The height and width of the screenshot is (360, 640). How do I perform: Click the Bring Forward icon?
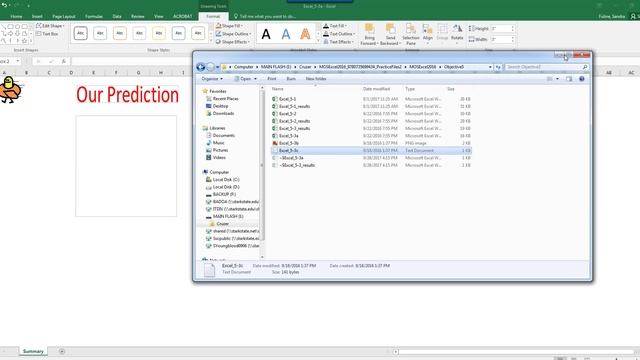tap(369, 29)
